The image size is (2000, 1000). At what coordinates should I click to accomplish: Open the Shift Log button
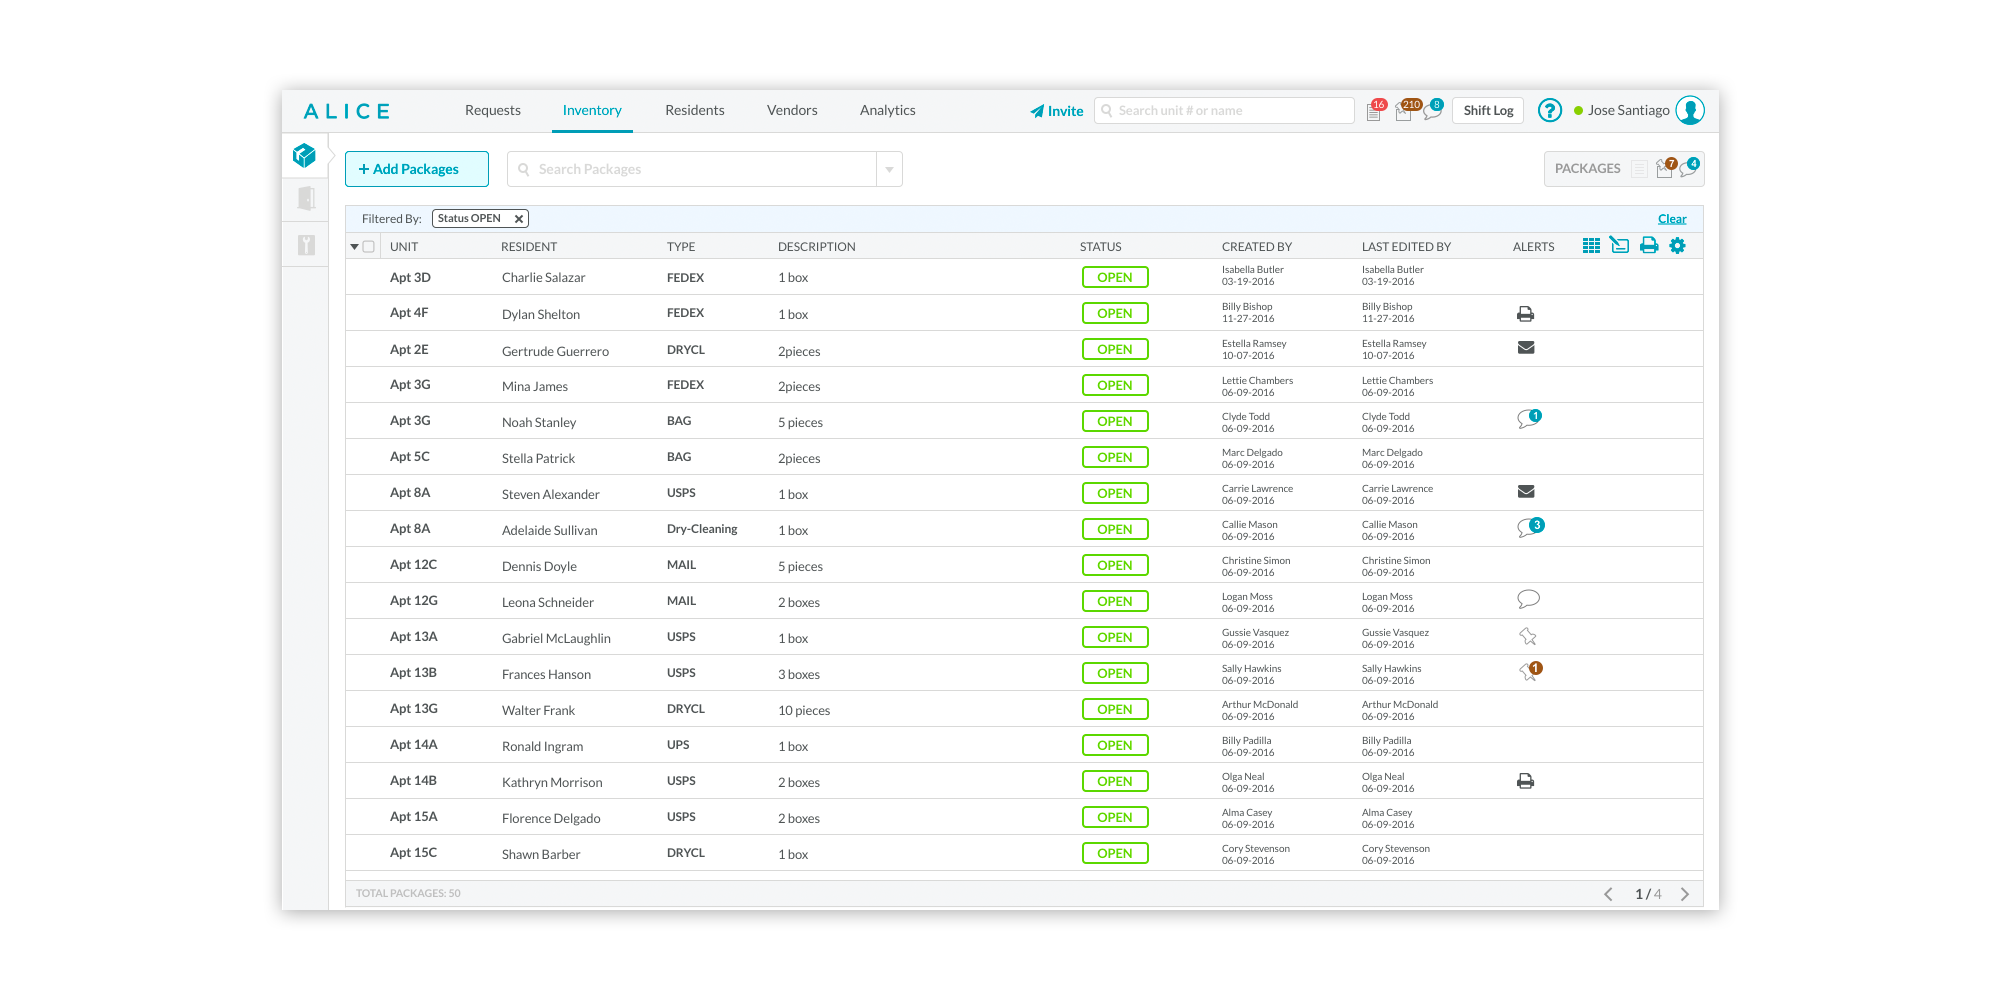point(1488,110)
